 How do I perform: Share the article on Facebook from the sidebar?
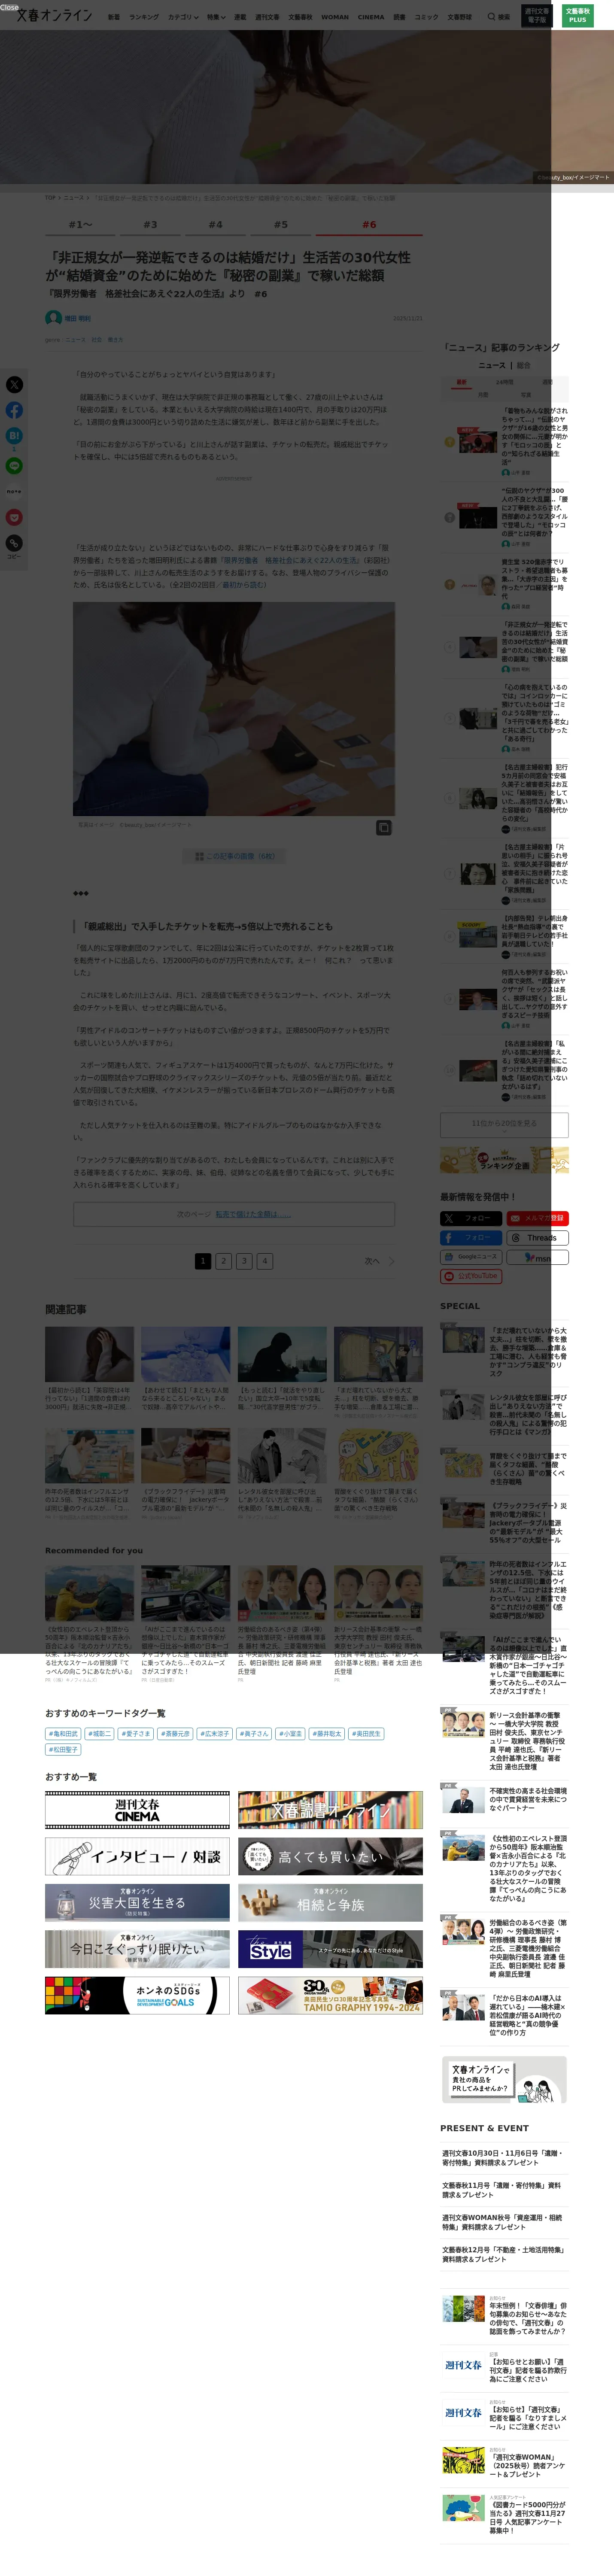point(14,410)
